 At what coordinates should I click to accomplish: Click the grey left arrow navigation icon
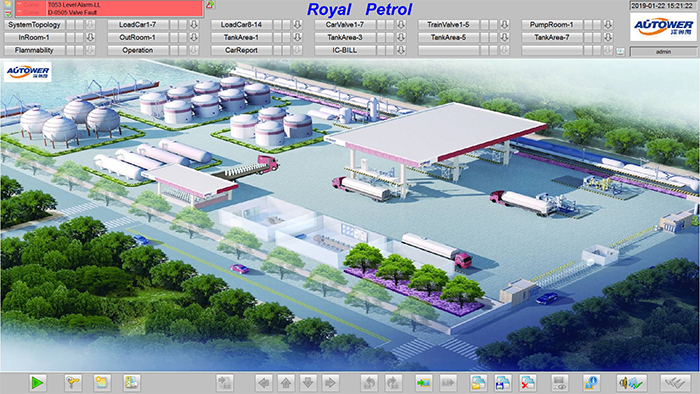263,383
